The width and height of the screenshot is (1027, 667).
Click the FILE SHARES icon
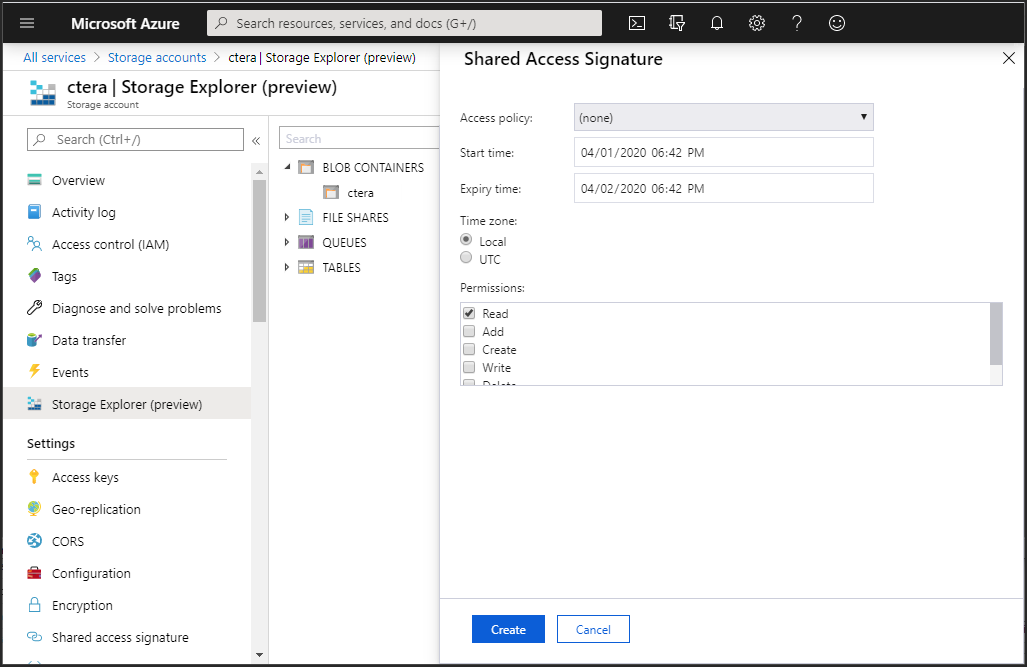click(306, 217)
